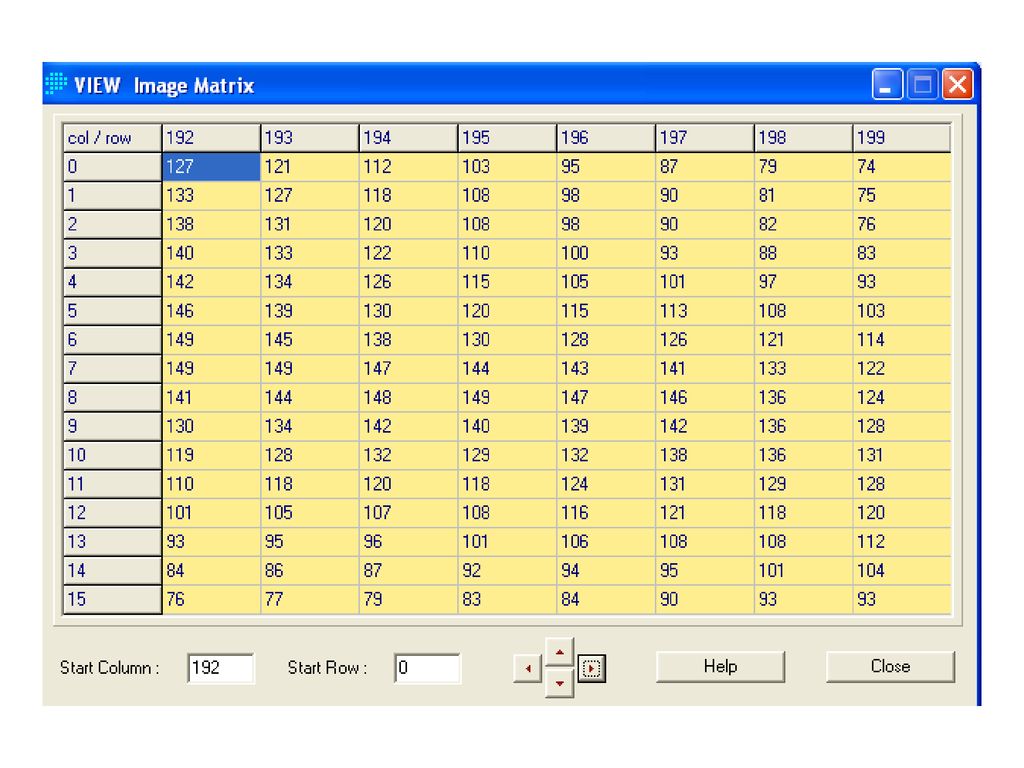Select row header 3

click(112, 253)
